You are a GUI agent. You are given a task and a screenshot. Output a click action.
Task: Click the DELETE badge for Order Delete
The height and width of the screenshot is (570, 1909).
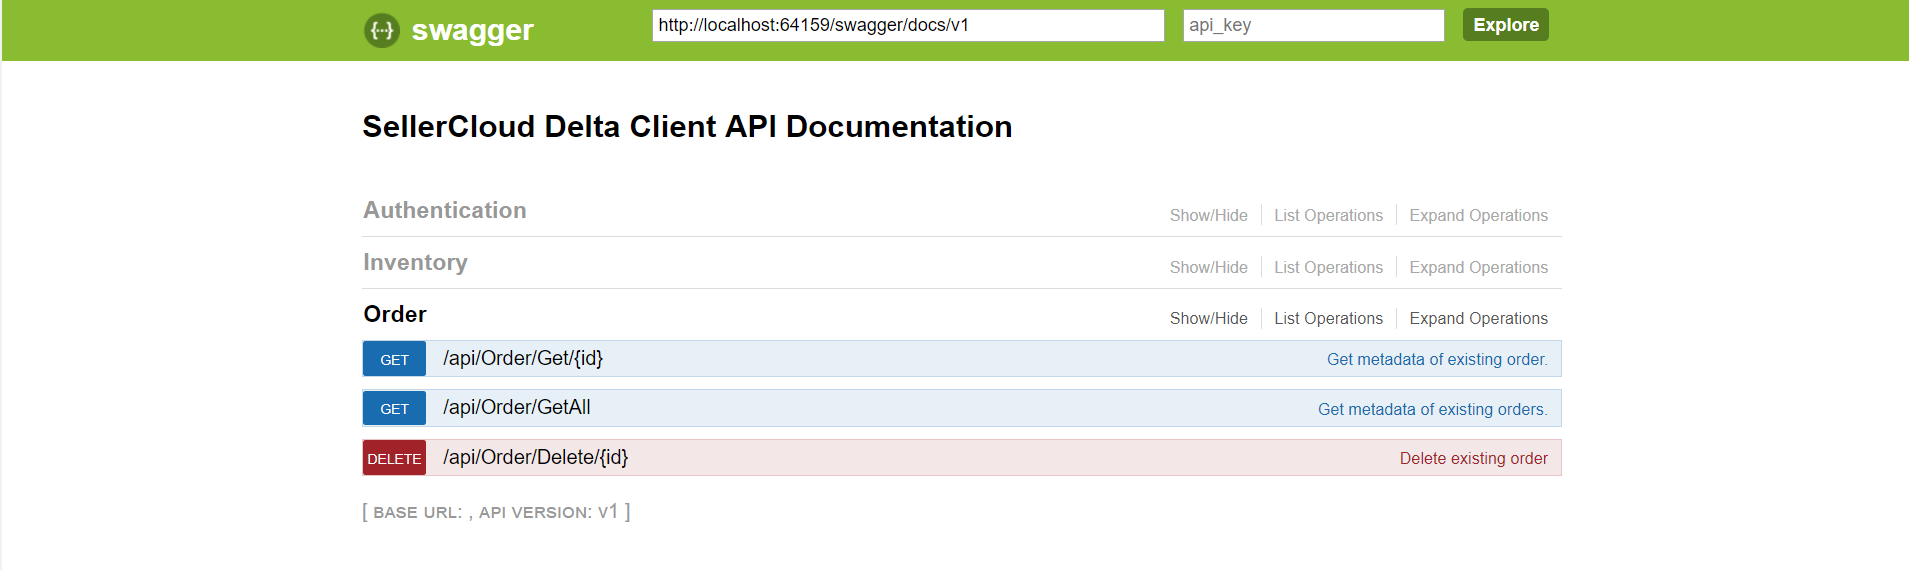pos(394,458)
